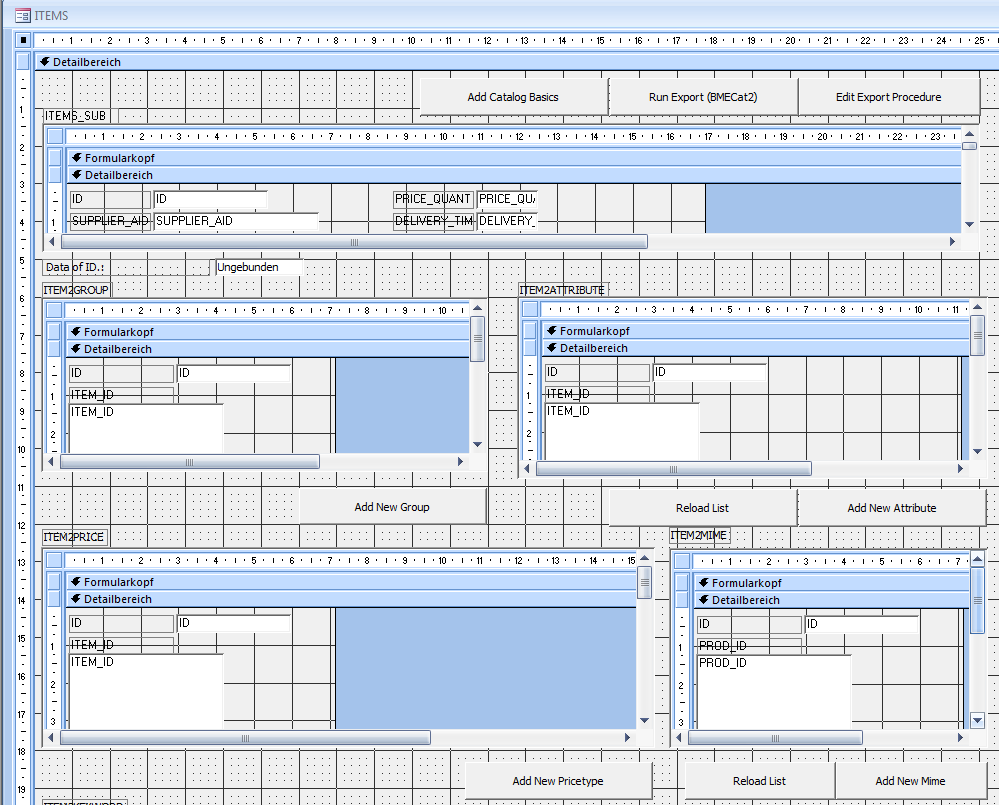Open Edit Export Procedure button
Viewport: 999px width, 805px height.
(x=888, y=97)
